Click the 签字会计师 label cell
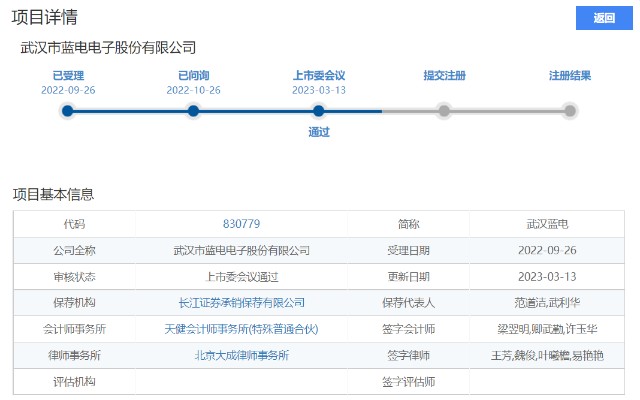This screenshot has width=640, height=400. tap(408, 329)
